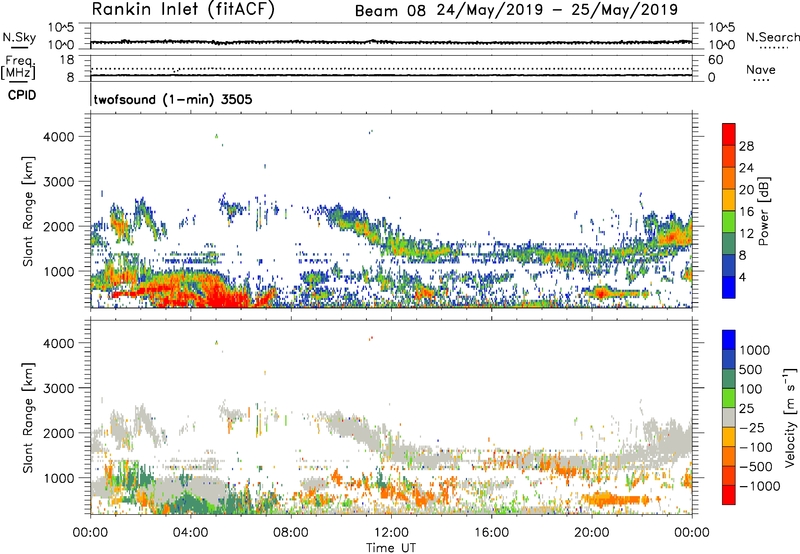Click the "CPID" row label
Image resolution: width=800 pixels, height=554 pixels.
[x=22, y=95]
